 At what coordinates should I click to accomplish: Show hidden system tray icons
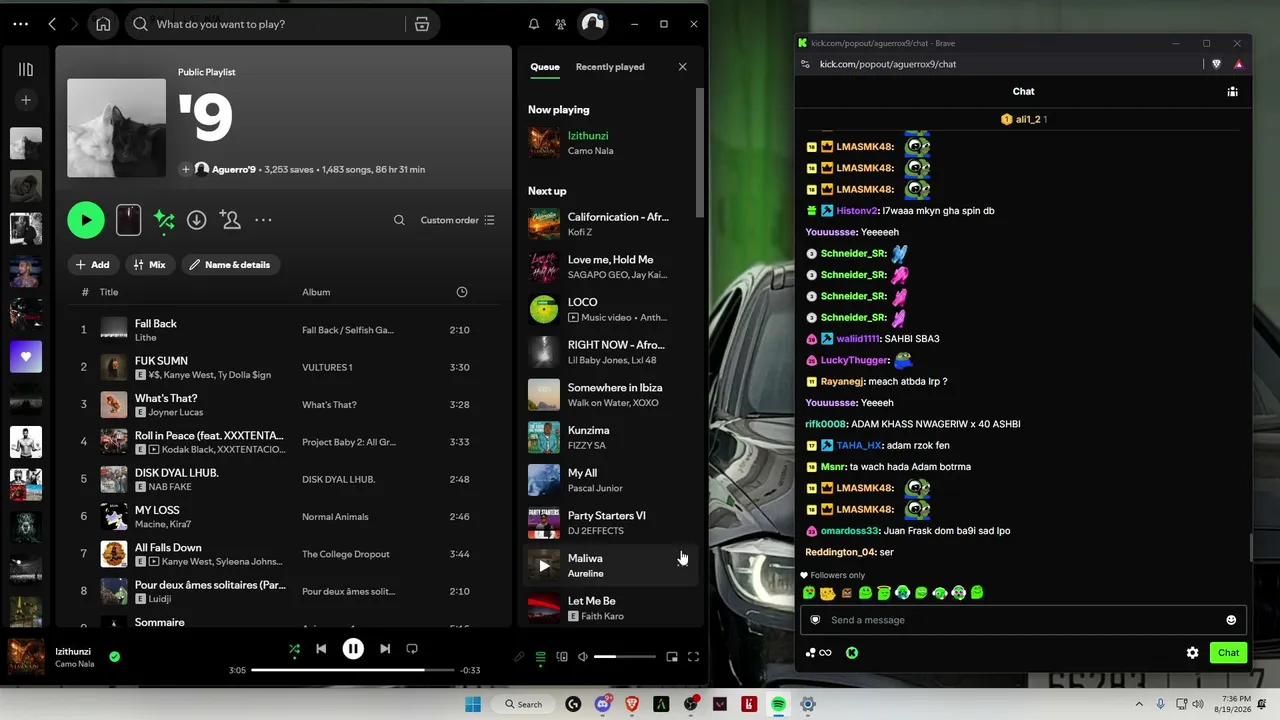[1141, 704]
